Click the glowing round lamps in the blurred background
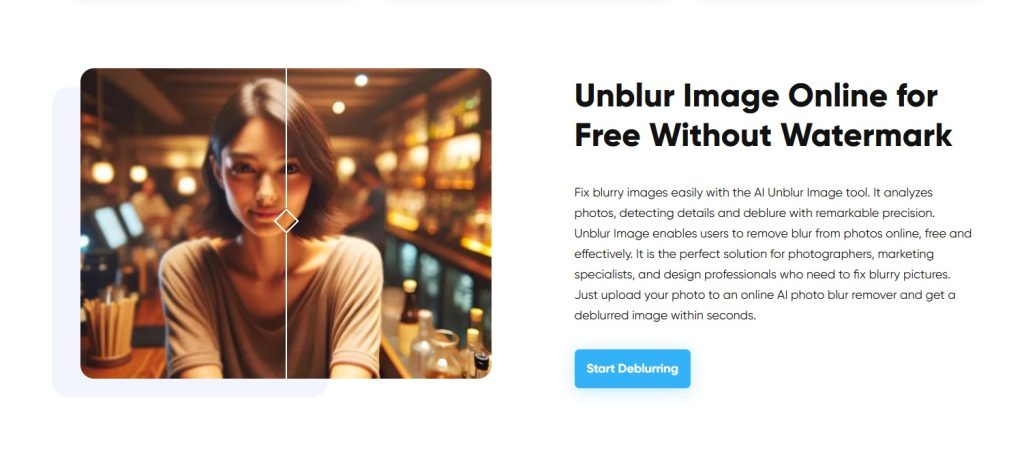Screen dimensions: 1024x451 point(139,178)
